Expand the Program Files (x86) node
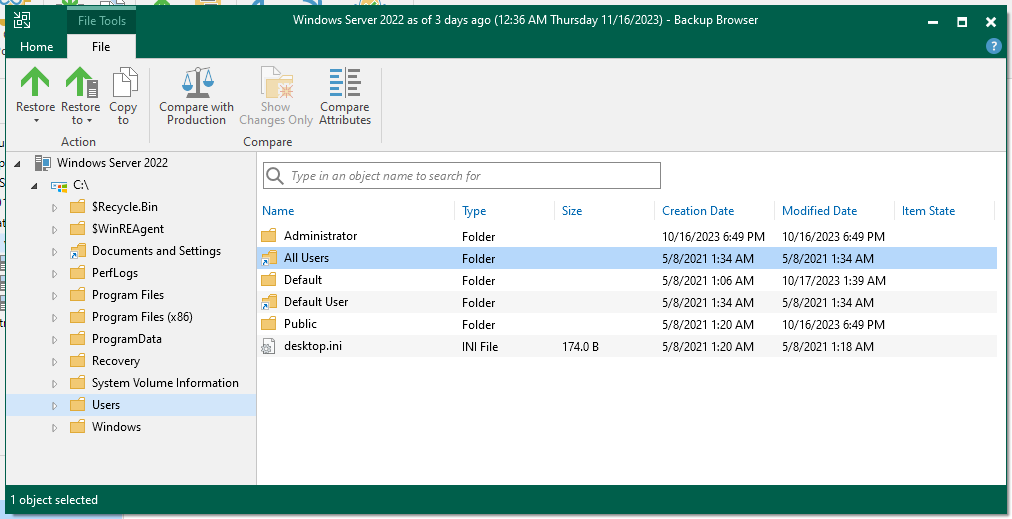The height and width of the screenshot is (519, 1012). click(54, 318)
